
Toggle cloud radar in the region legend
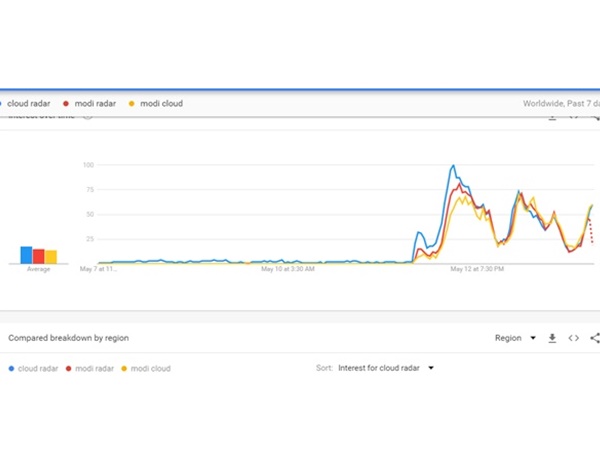34,368
